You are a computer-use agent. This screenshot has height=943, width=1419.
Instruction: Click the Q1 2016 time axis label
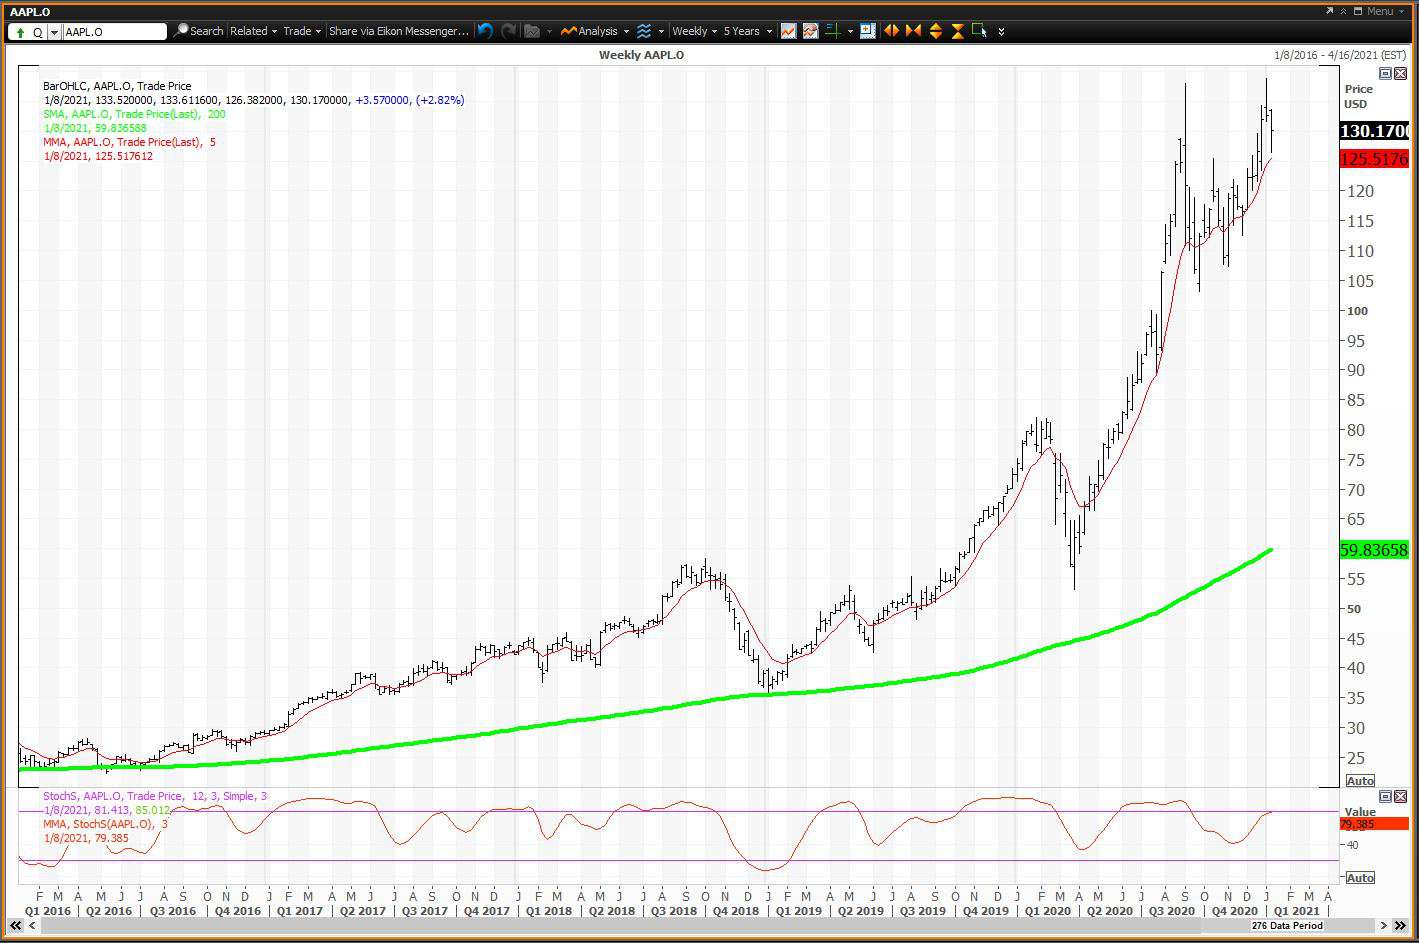48,911
